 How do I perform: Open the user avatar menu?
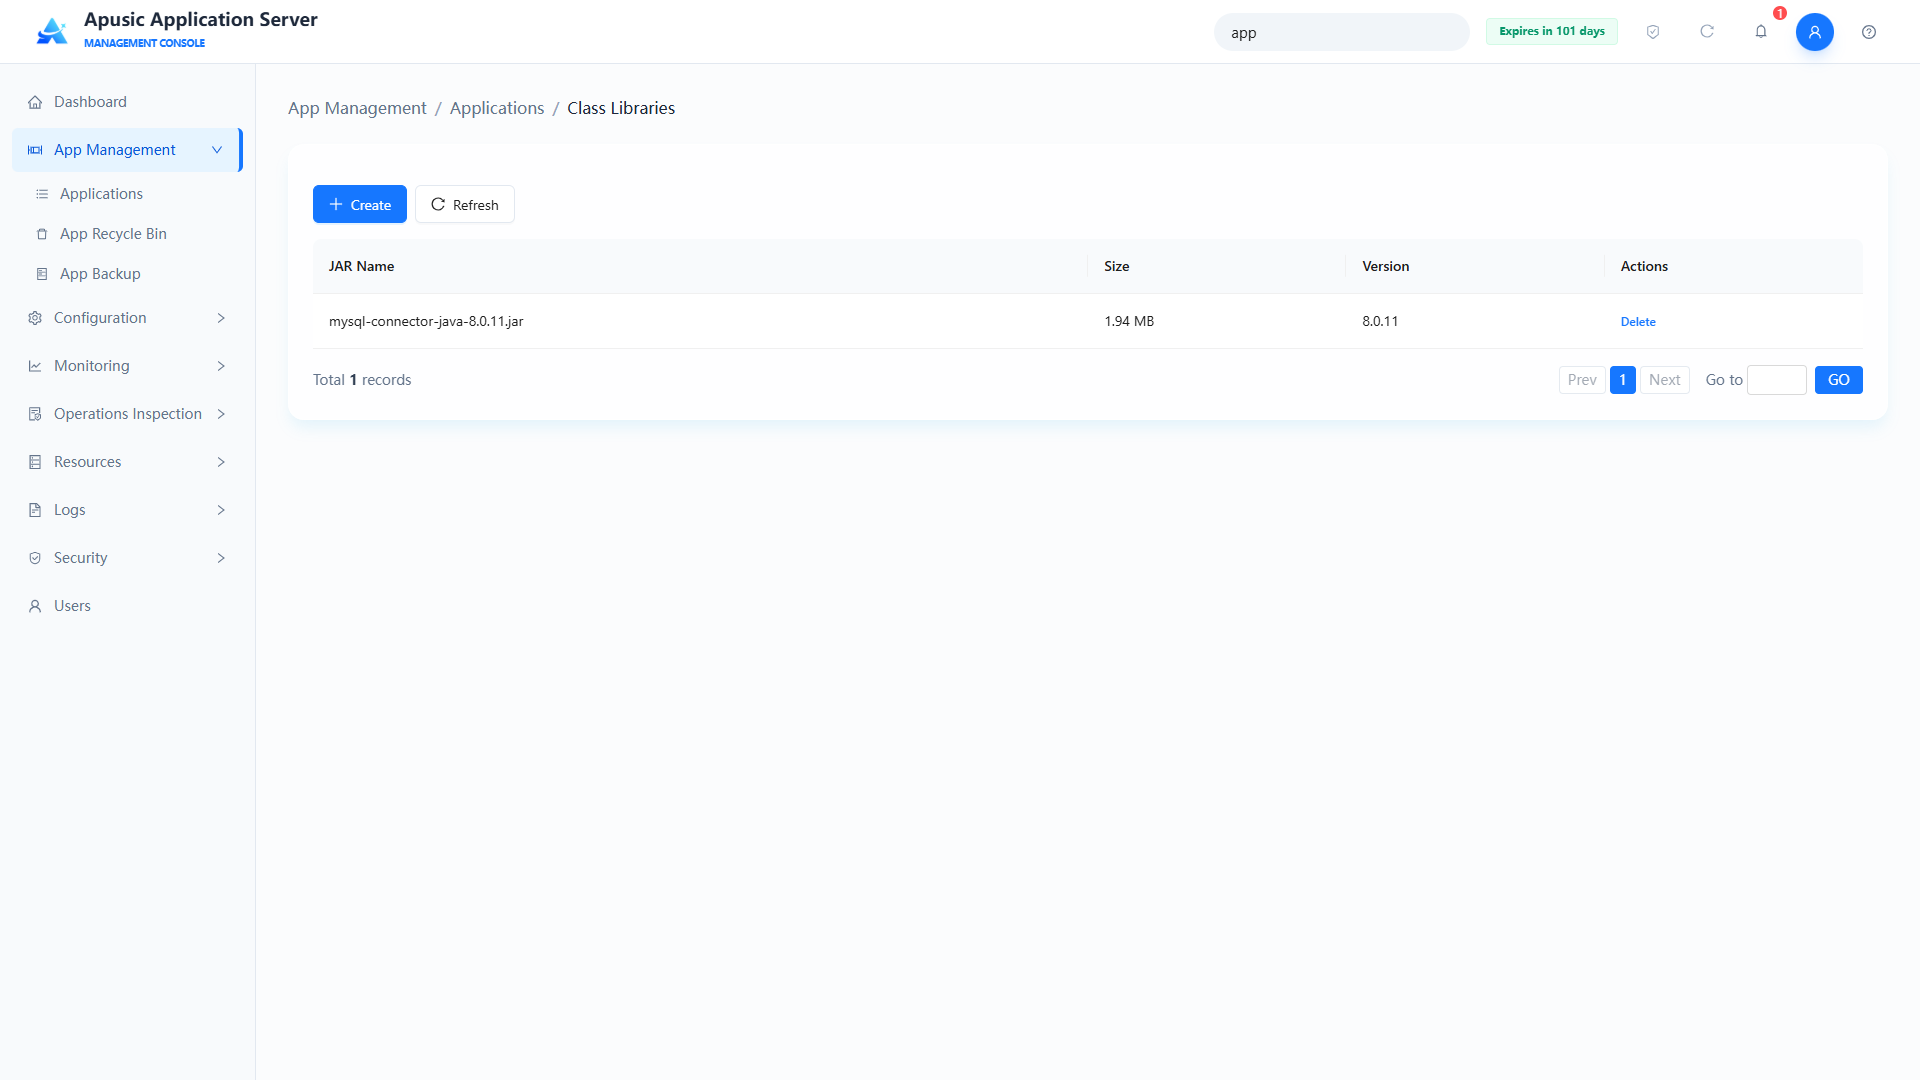coord(1815,32)
